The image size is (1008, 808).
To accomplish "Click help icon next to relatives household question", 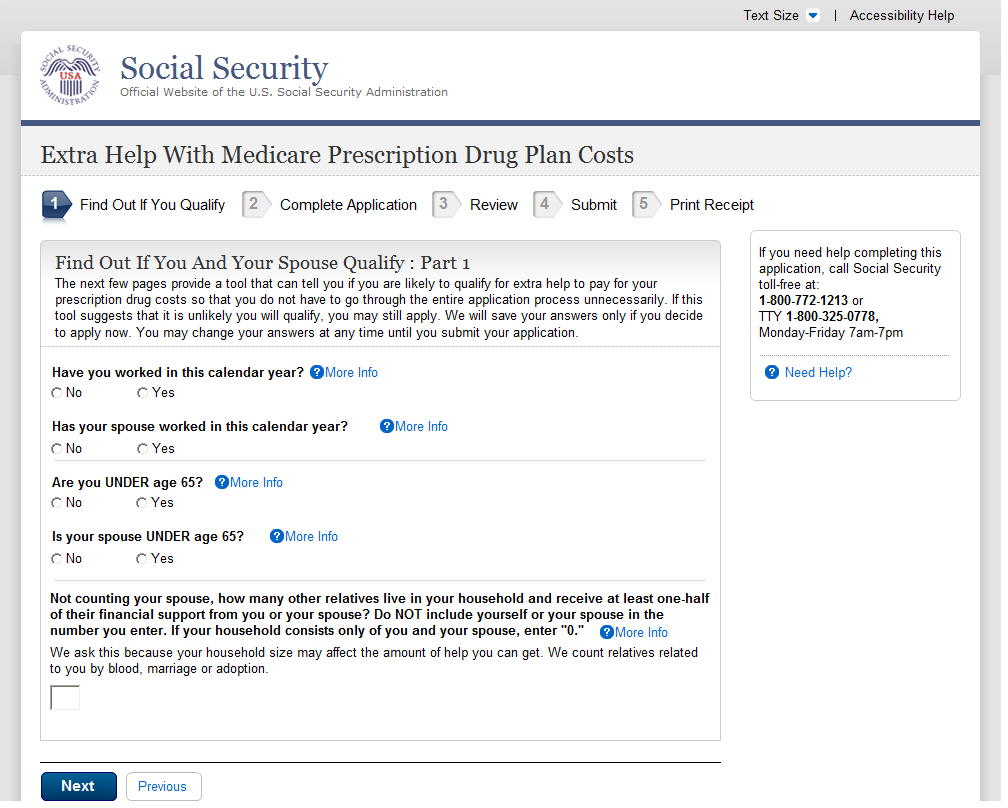I will [607, 632].
